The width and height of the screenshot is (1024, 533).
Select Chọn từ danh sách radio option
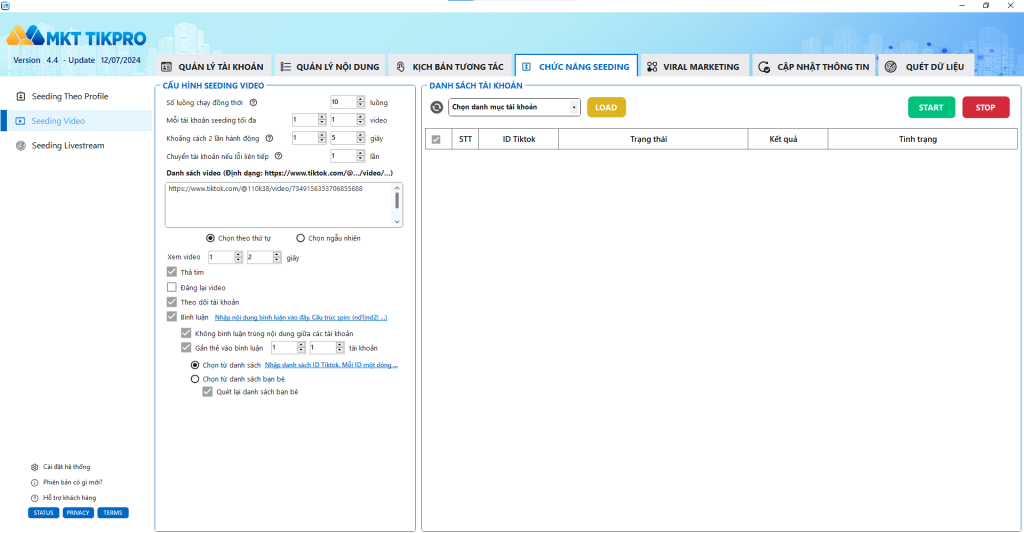(195, 365)
